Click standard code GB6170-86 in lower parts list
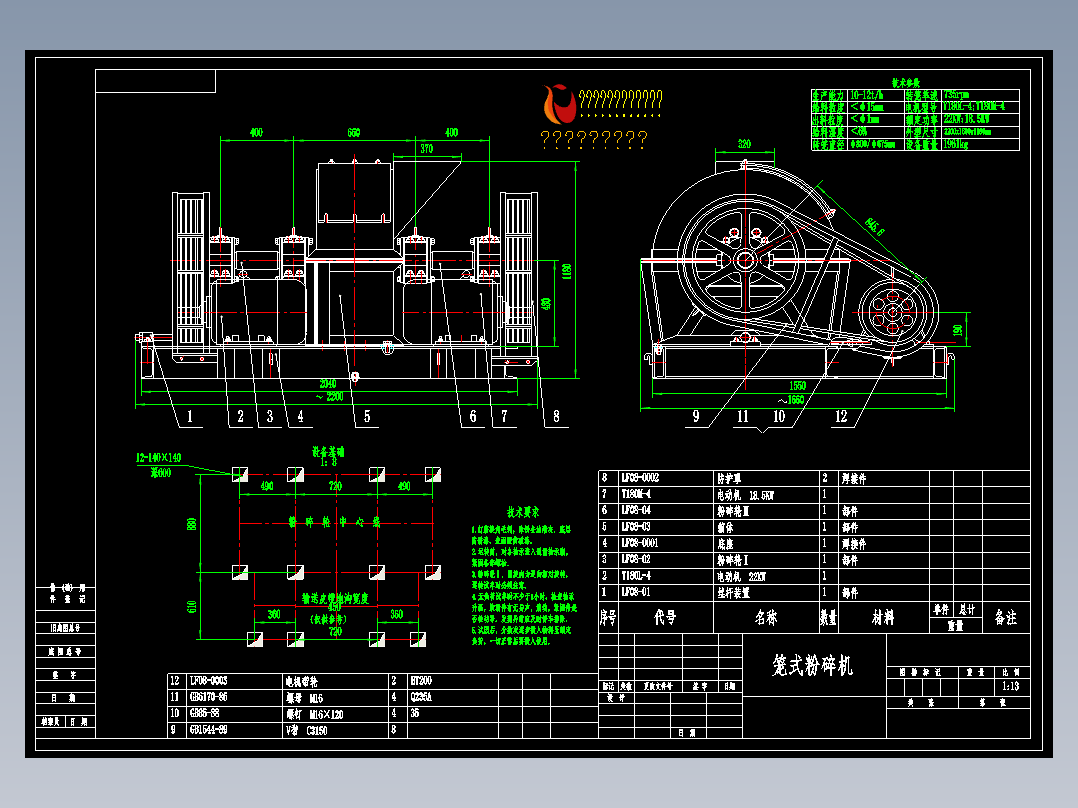Image resolution: width=1078 pixels, height=808 pixels. point(208,697)
